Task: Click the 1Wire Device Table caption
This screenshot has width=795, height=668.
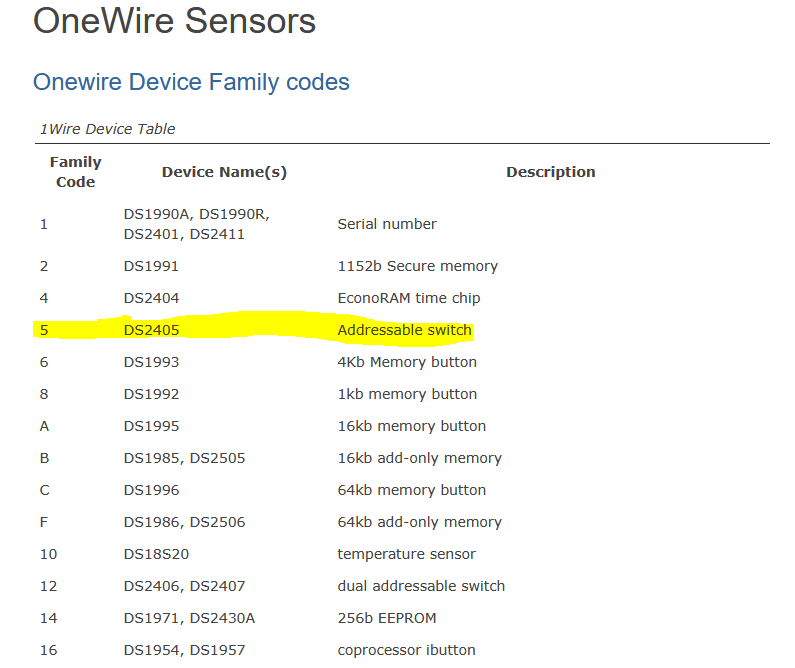Action: (107, 129)
